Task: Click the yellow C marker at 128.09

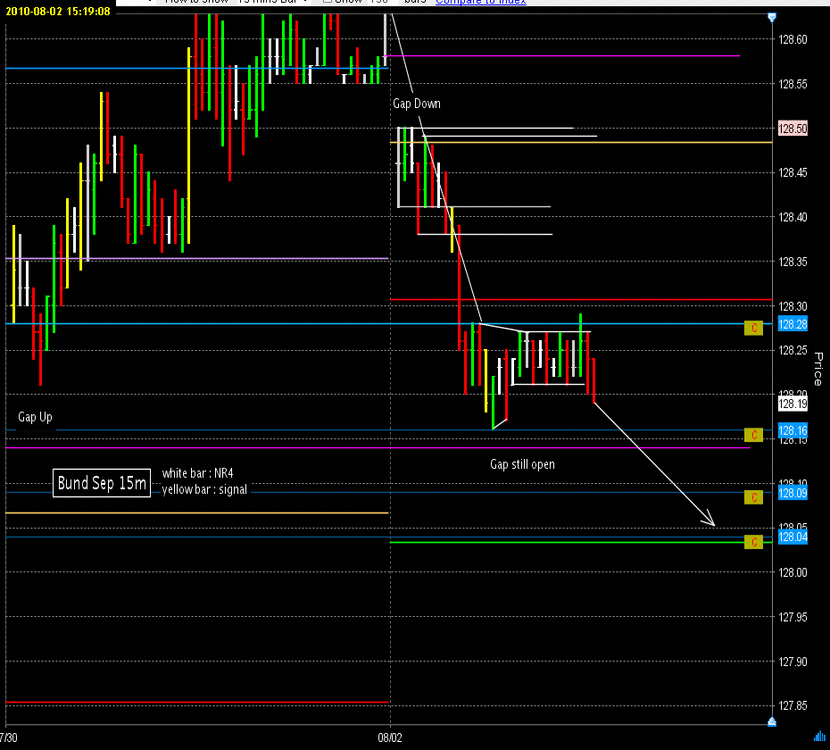Action: pos(753,497)
